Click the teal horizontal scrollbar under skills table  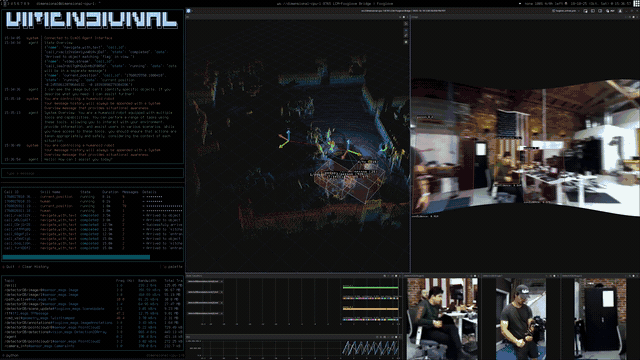pyautogui.click(x=76, y=257)
